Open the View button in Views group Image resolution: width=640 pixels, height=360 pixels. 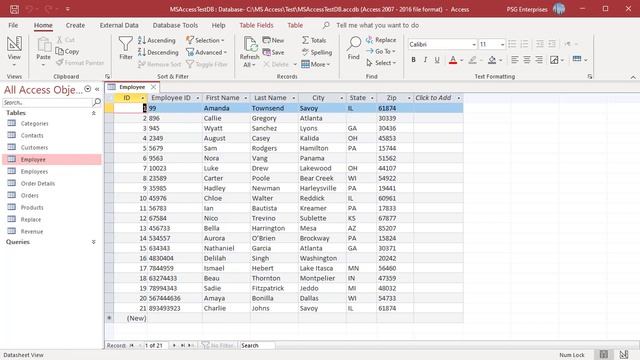pos(14,50)
